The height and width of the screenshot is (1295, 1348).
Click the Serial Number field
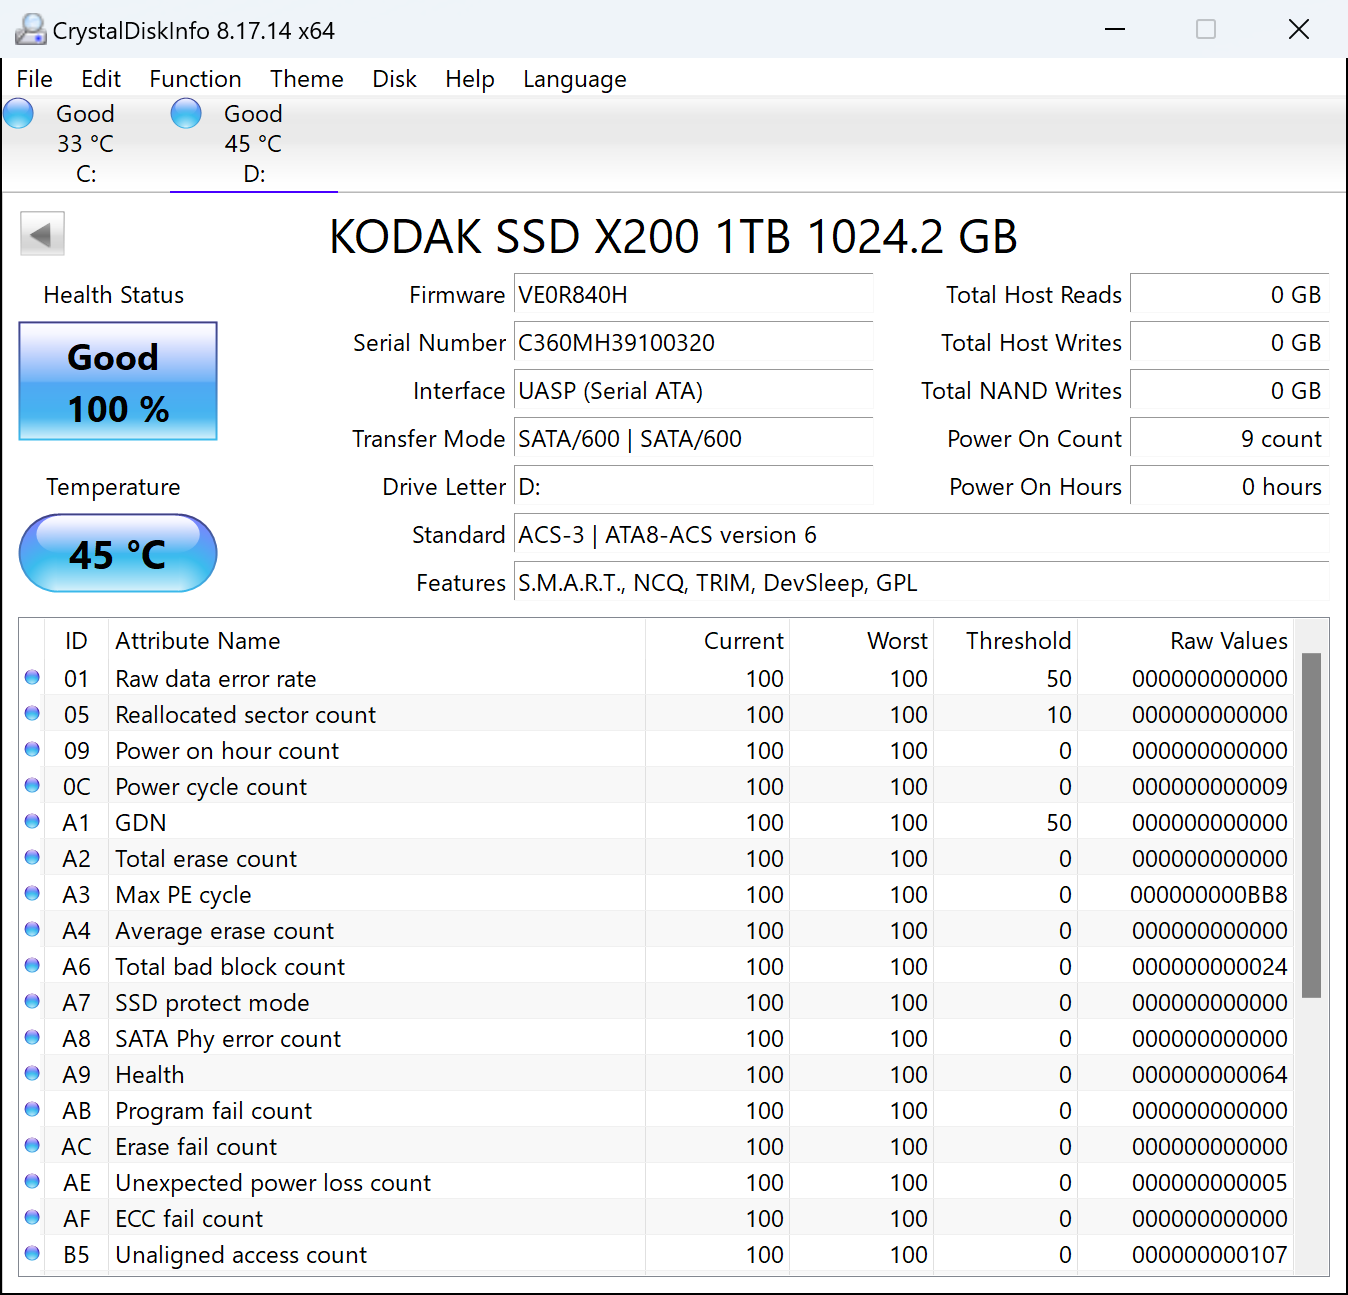pos(692,343)
